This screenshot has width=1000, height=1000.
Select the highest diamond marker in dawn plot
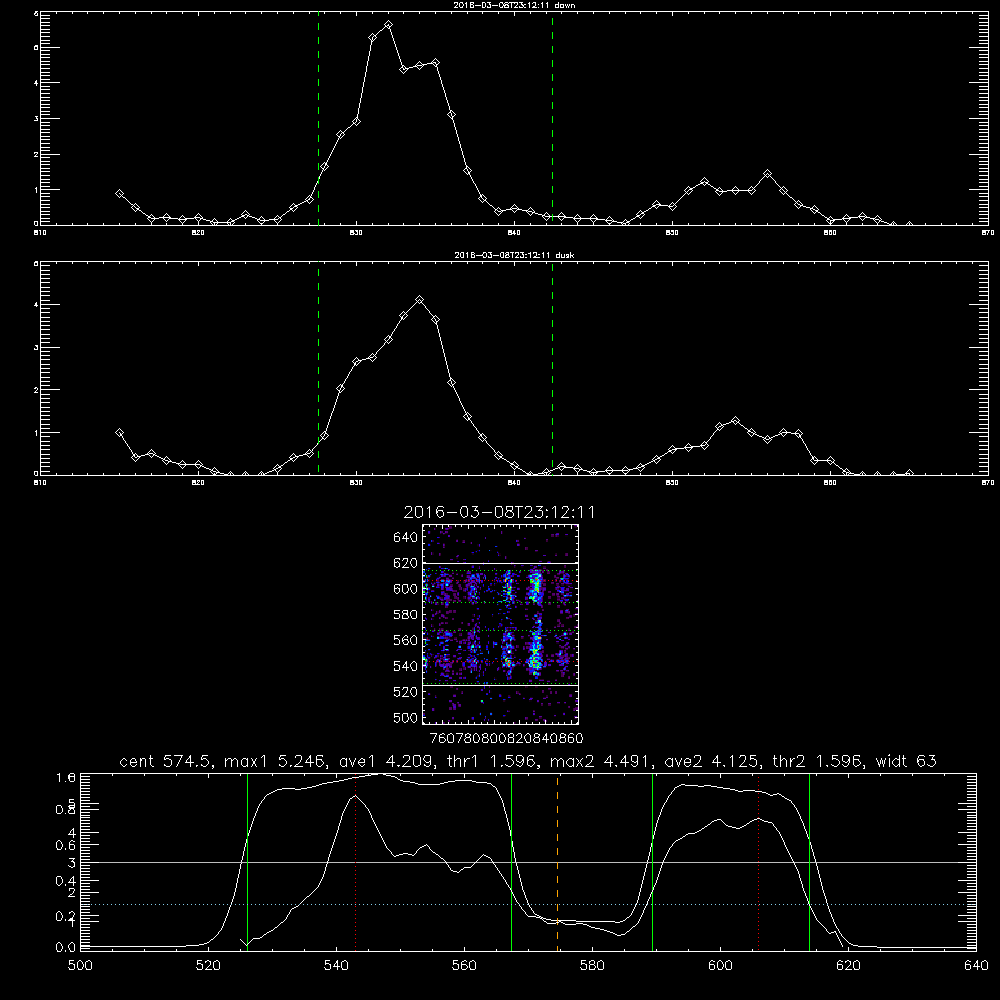(388, 25)
